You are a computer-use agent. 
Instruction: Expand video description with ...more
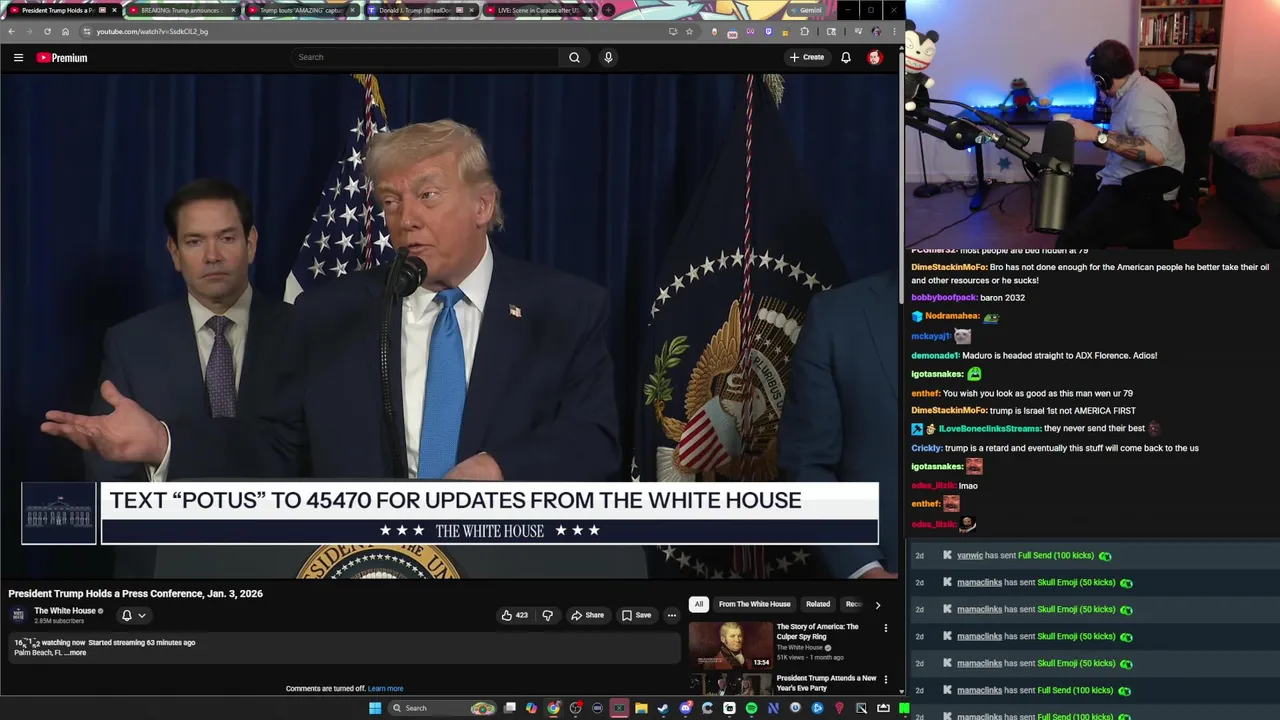tap(75, 653)
